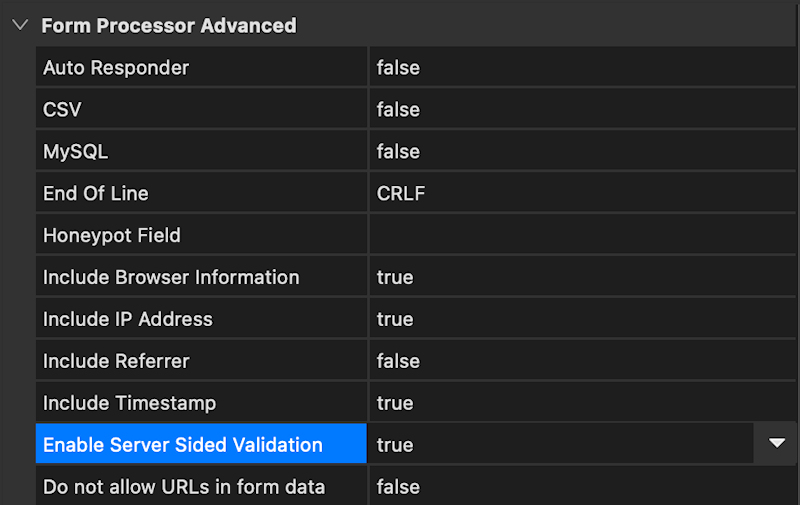
Task: Click the Include Referrer false value
Action: 398,362
